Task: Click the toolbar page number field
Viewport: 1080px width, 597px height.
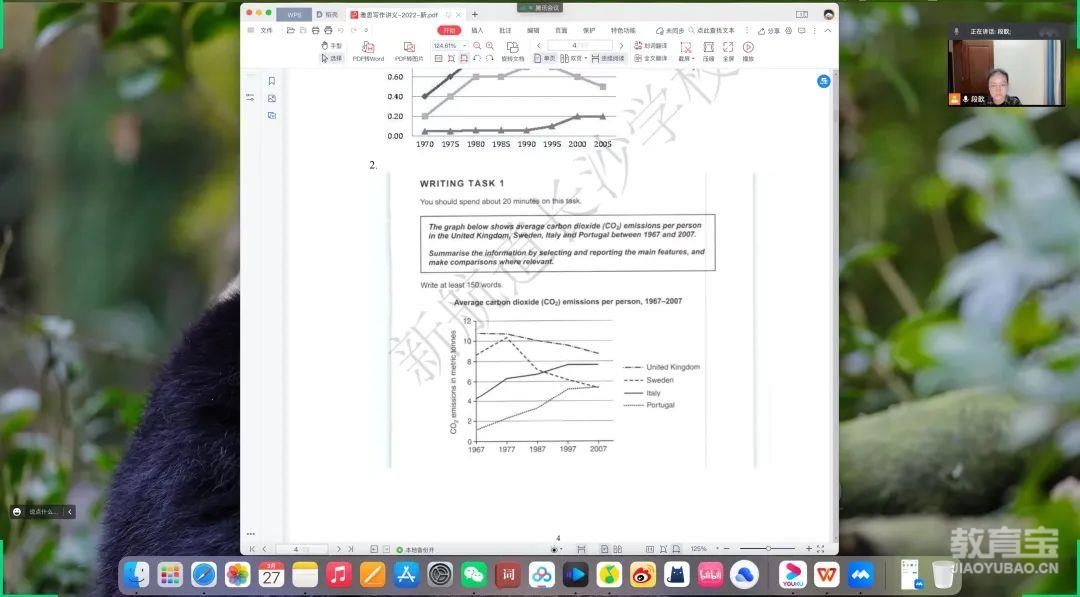Action: point(579,45)
